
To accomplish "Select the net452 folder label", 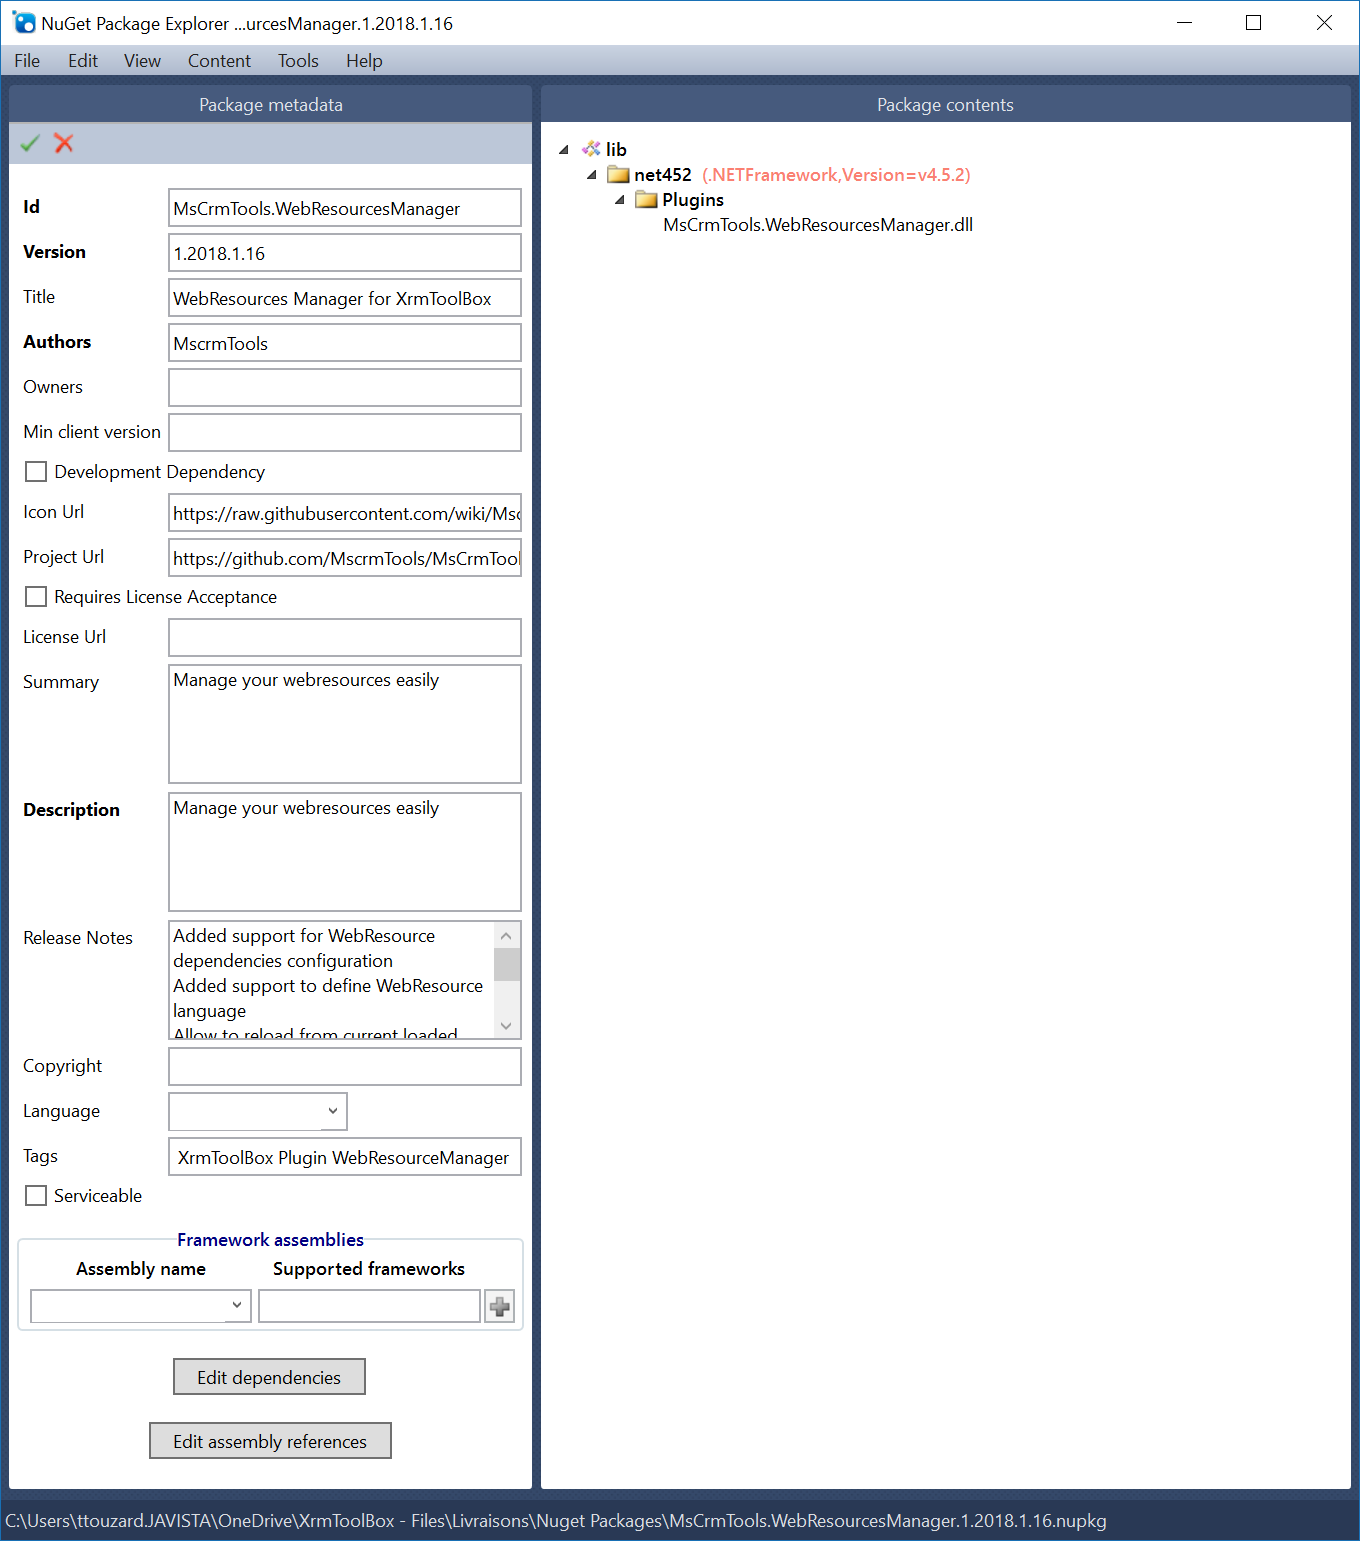I will tap(663, 175).
